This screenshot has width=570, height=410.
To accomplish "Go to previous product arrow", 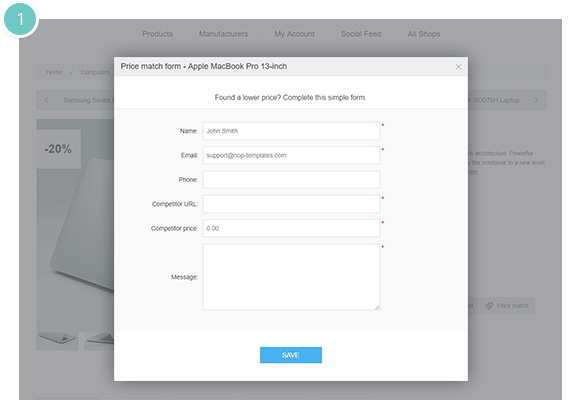I will [47, 100].
